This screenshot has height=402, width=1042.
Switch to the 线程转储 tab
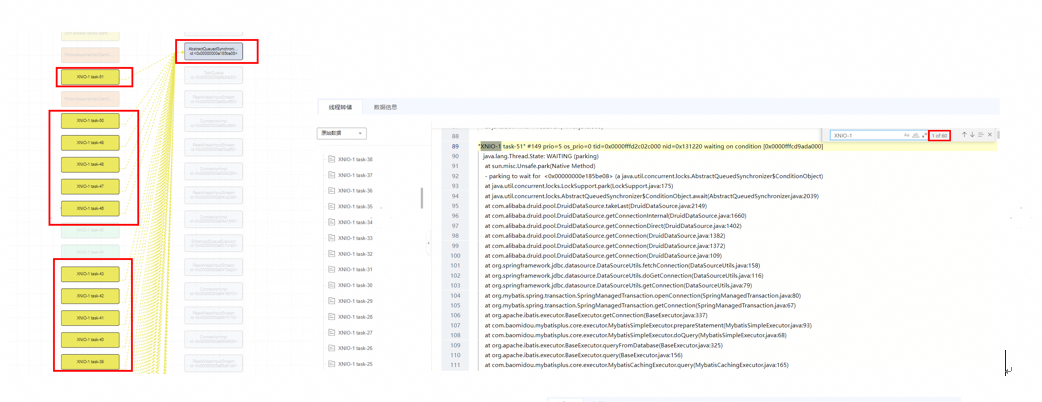coord(340,107)
